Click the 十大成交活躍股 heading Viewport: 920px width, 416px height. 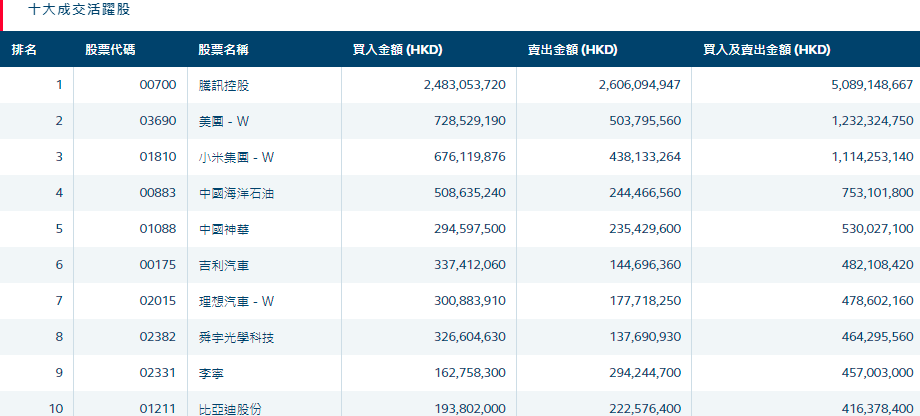coord(79,10)
